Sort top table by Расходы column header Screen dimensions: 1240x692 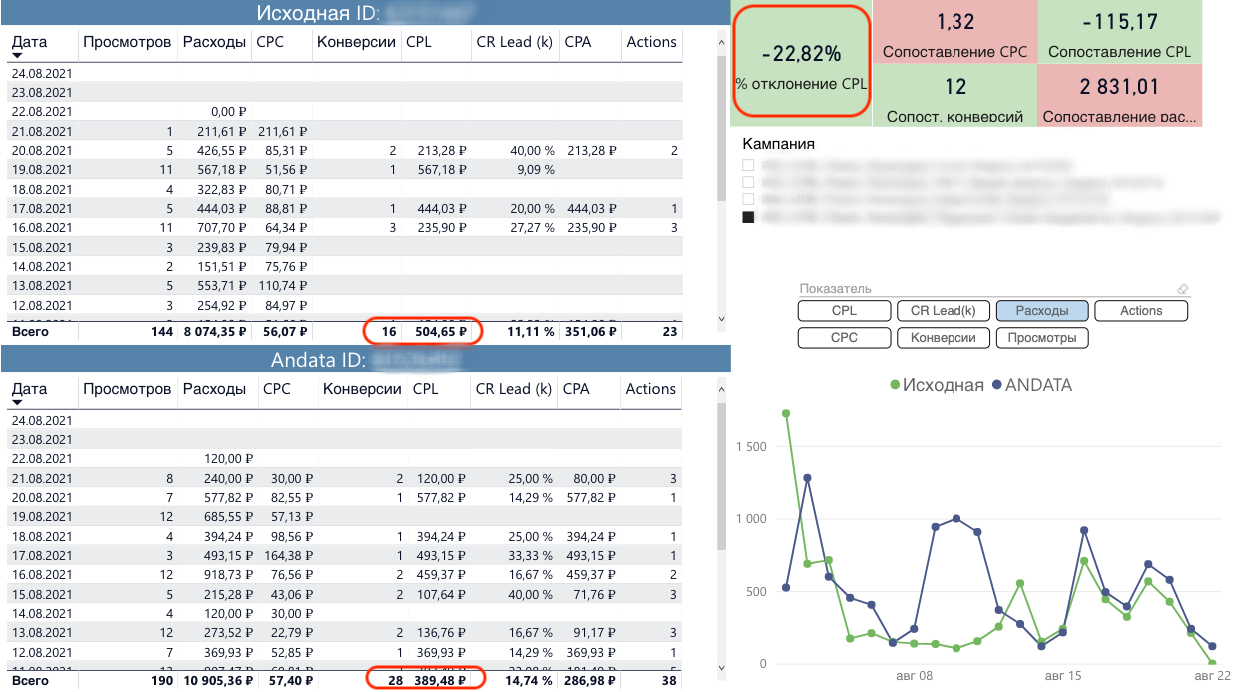214,42
